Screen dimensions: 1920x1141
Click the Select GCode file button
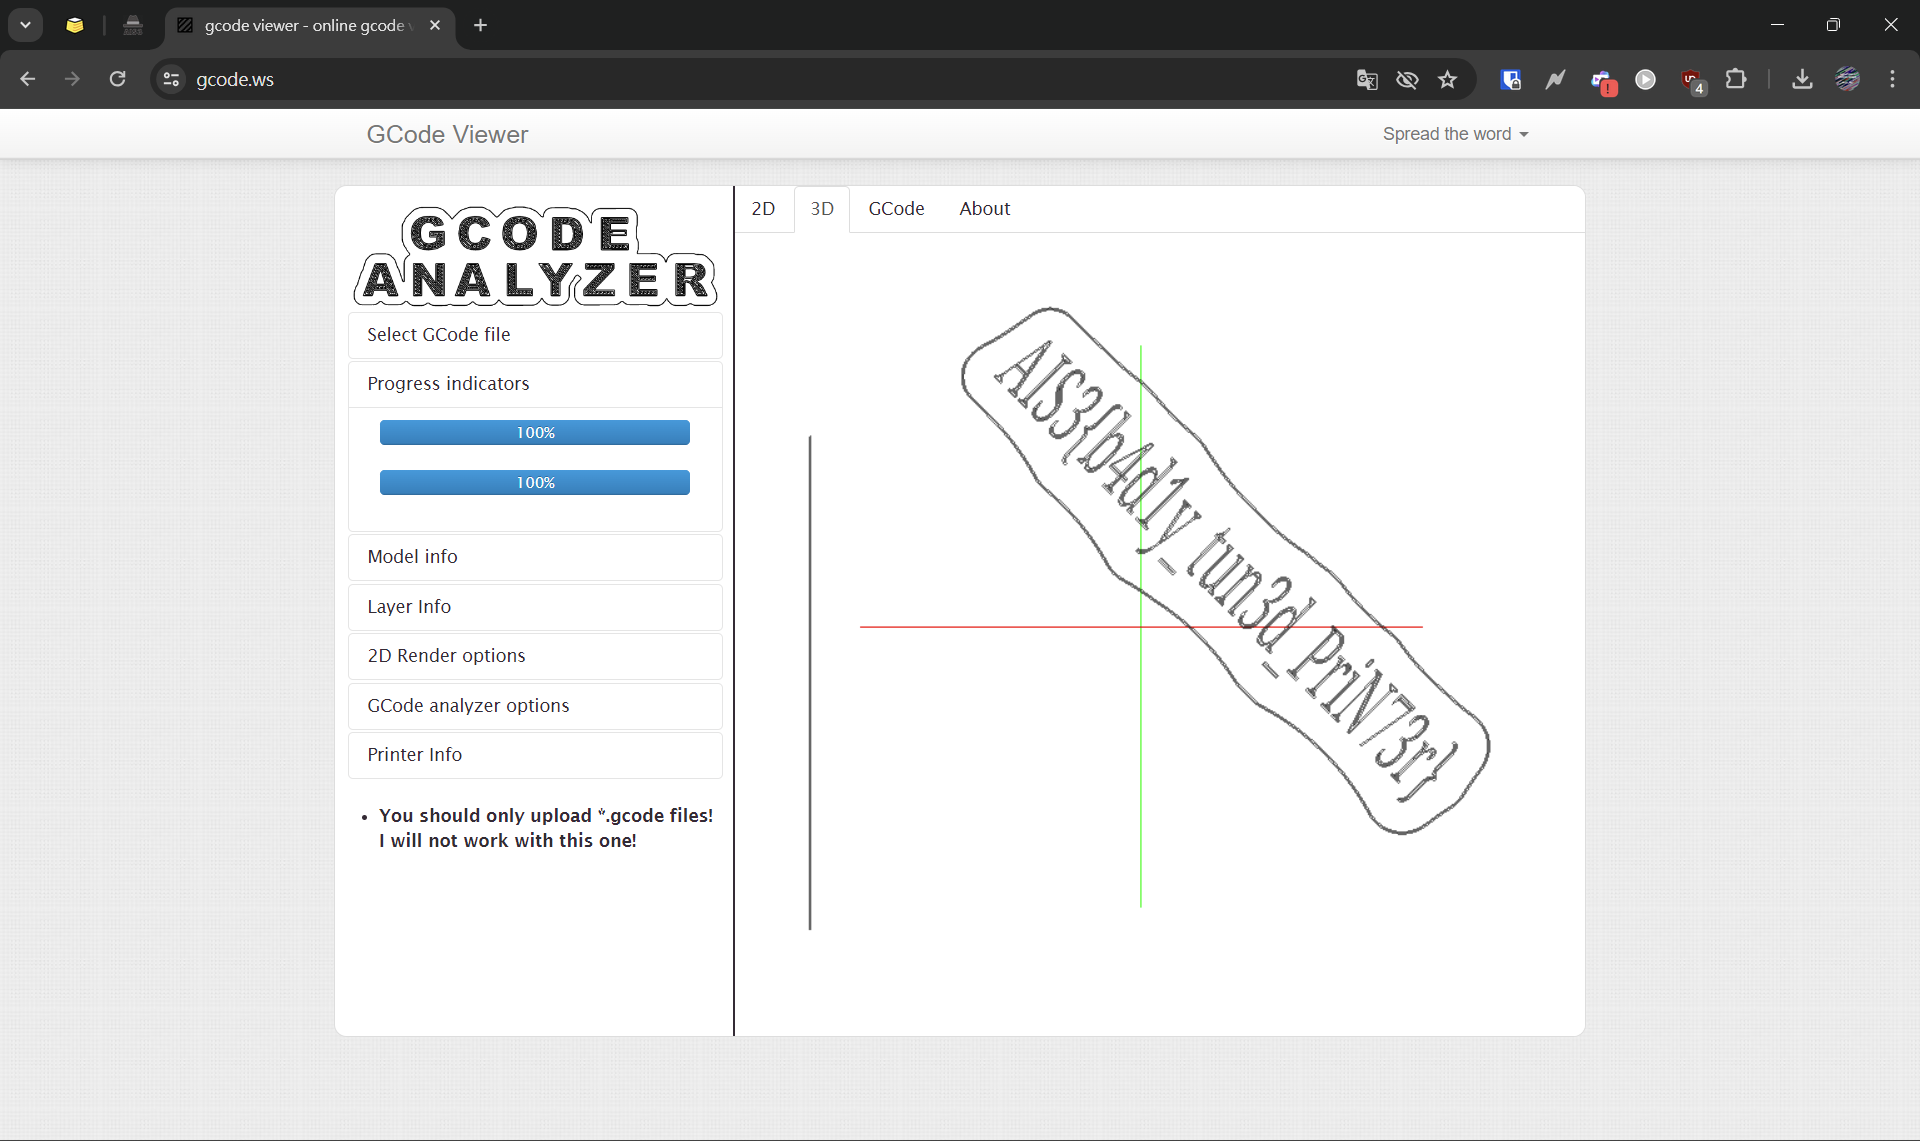(534, 334)
